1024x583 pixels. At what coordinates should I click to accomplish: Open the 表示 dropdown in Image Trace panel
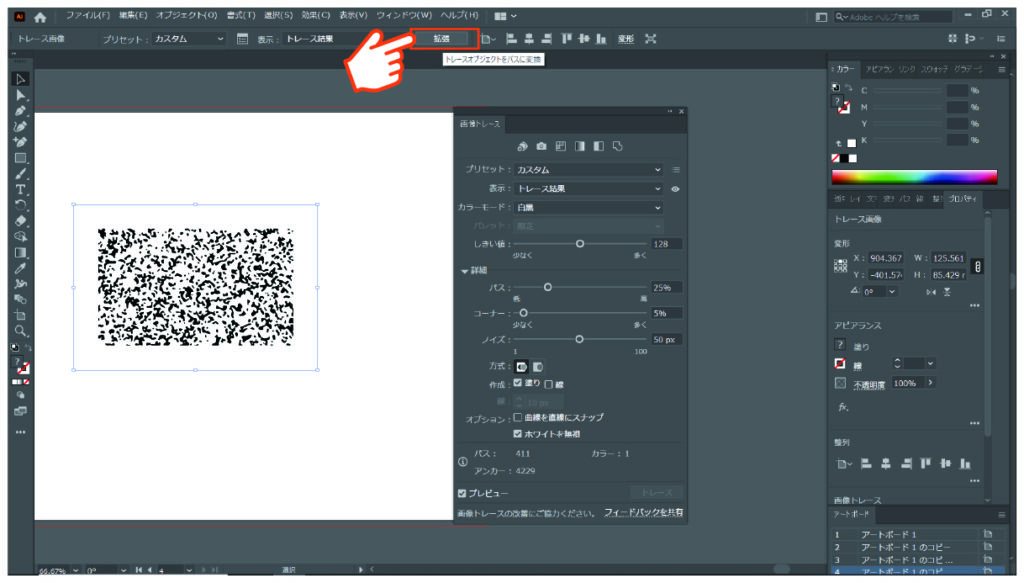(x=588, y=189)
